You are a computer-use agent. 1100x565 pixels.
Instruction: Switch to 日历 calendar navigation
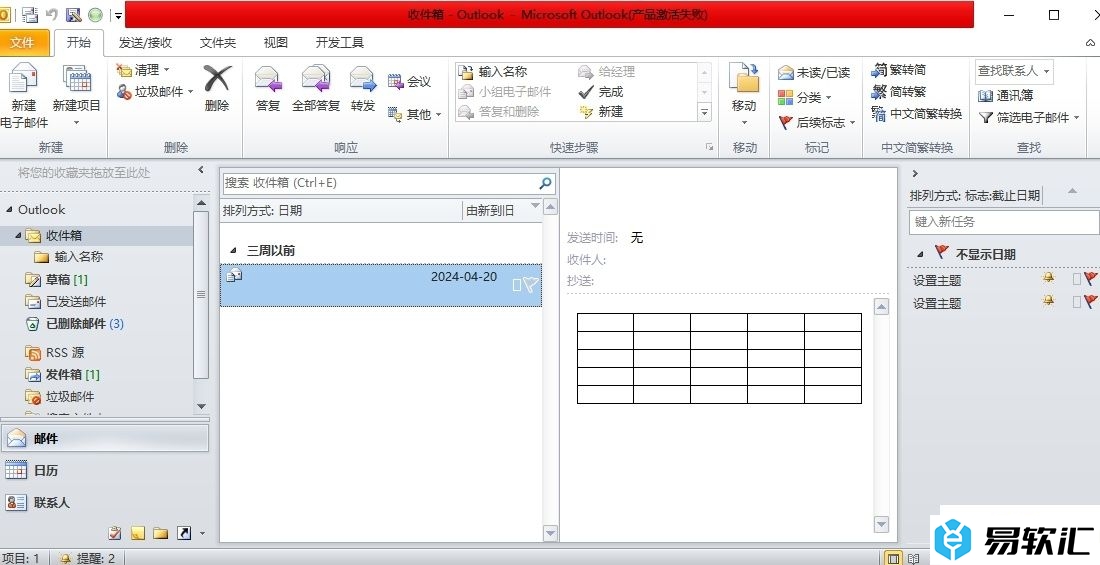point(105,470)
